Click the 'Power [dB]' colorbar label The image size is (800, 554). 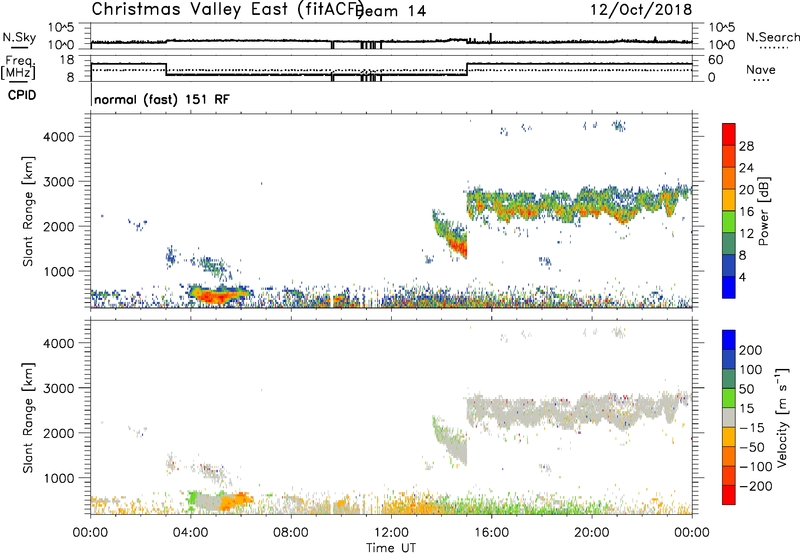[763, 212]
